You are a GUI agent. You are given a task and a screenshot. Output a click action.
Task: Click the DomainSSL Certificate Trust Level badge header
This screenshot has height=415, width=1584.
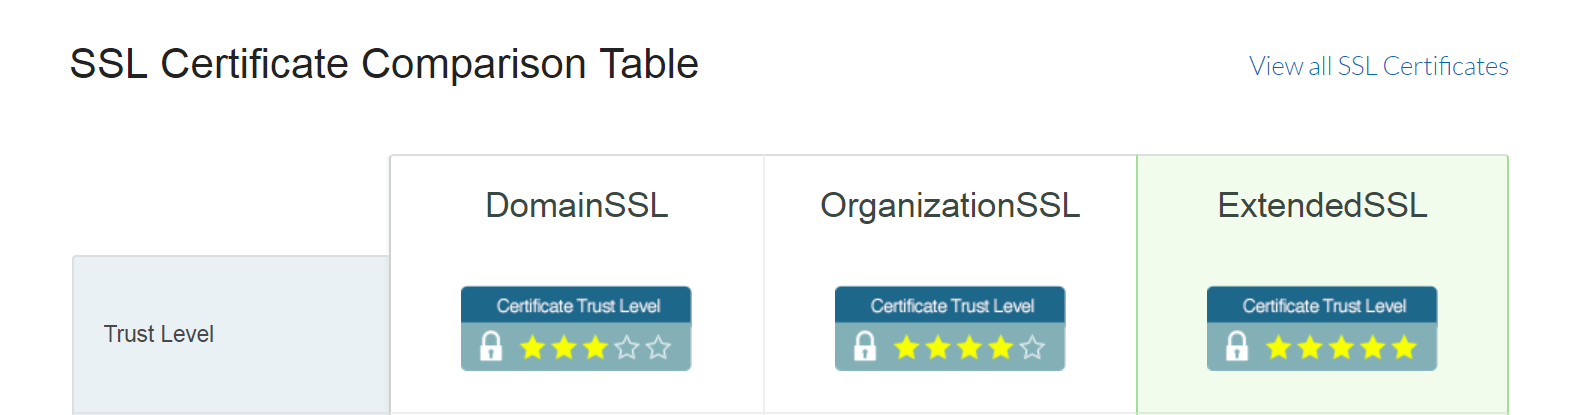577,306
